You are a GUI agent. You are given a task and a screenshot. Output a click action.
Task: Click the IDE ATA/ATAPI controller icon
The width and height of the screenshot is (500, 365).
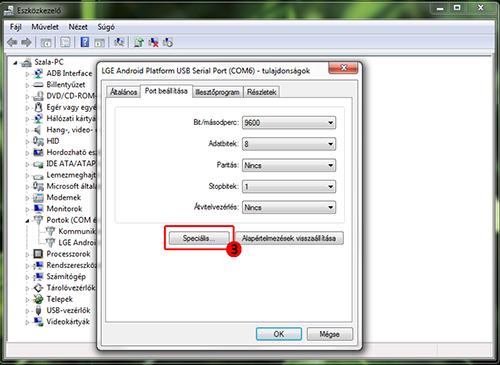(39, 164)
